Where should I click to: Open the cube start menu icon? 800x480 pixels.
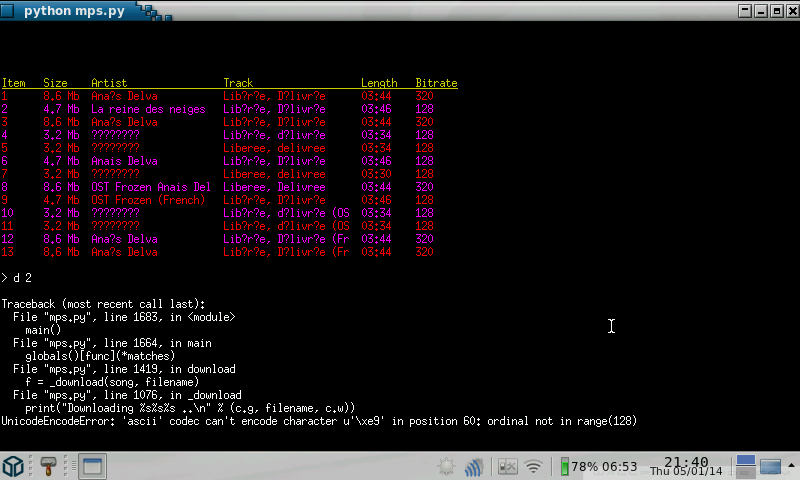(13, 466)
